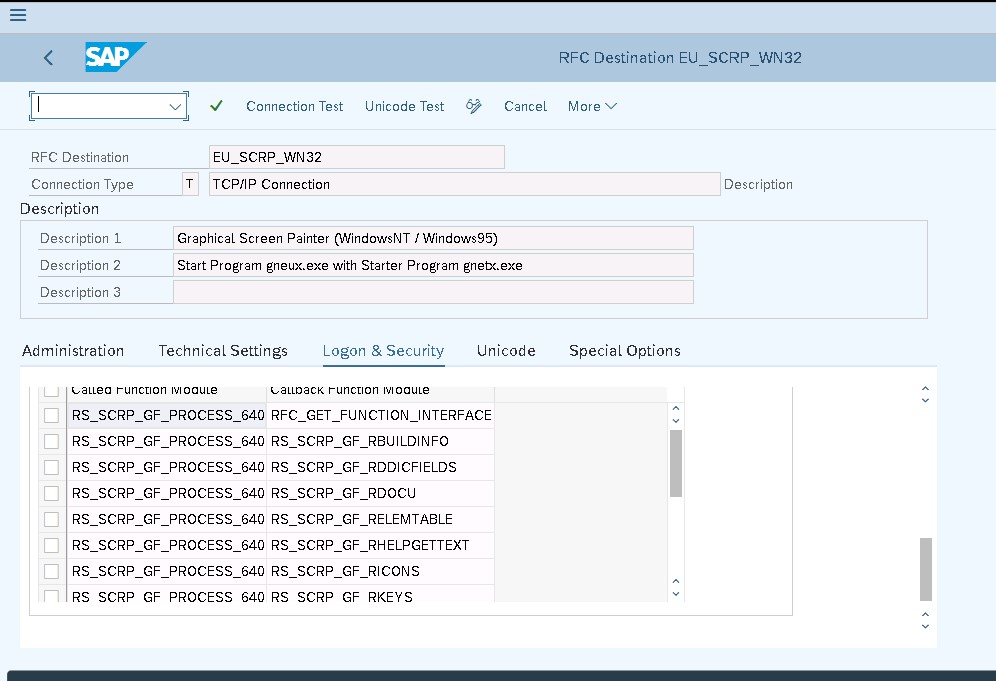Click the RS_SCRP_GF_RDOCU callback cell
Image resolution: width=996 pixels, height=681 pixels.
[380, 494]
